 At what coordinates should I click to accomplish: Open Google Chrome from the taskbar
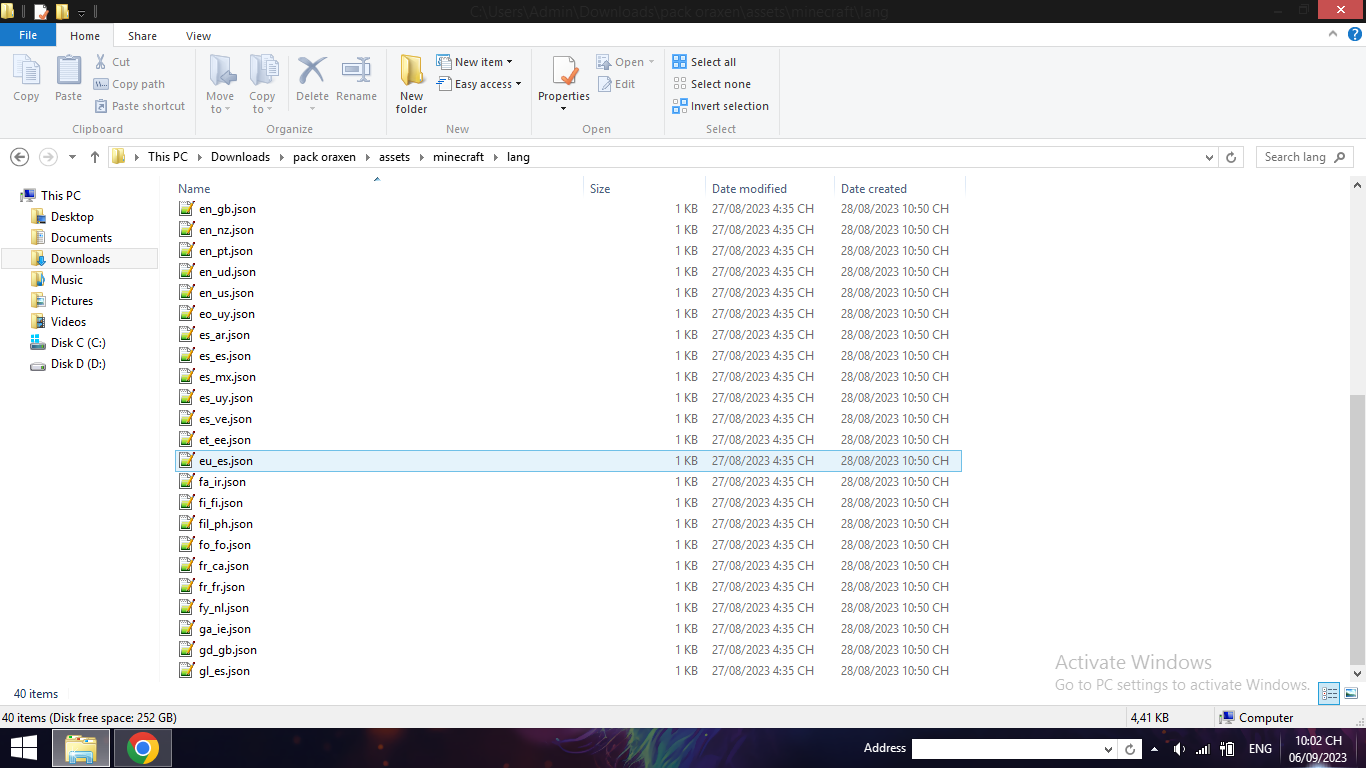pos(143,748)
